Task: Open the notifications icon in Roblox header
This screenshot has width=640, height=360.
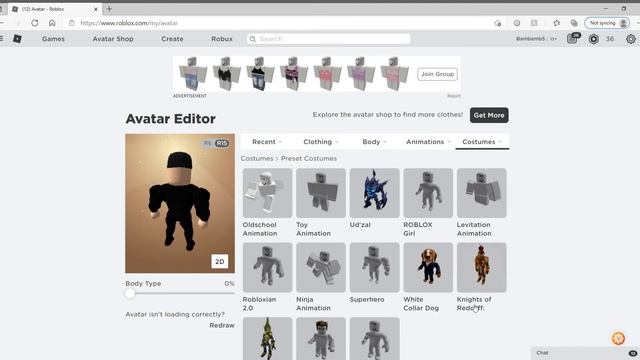Action: pyautogui.click(x=573, y=38)
